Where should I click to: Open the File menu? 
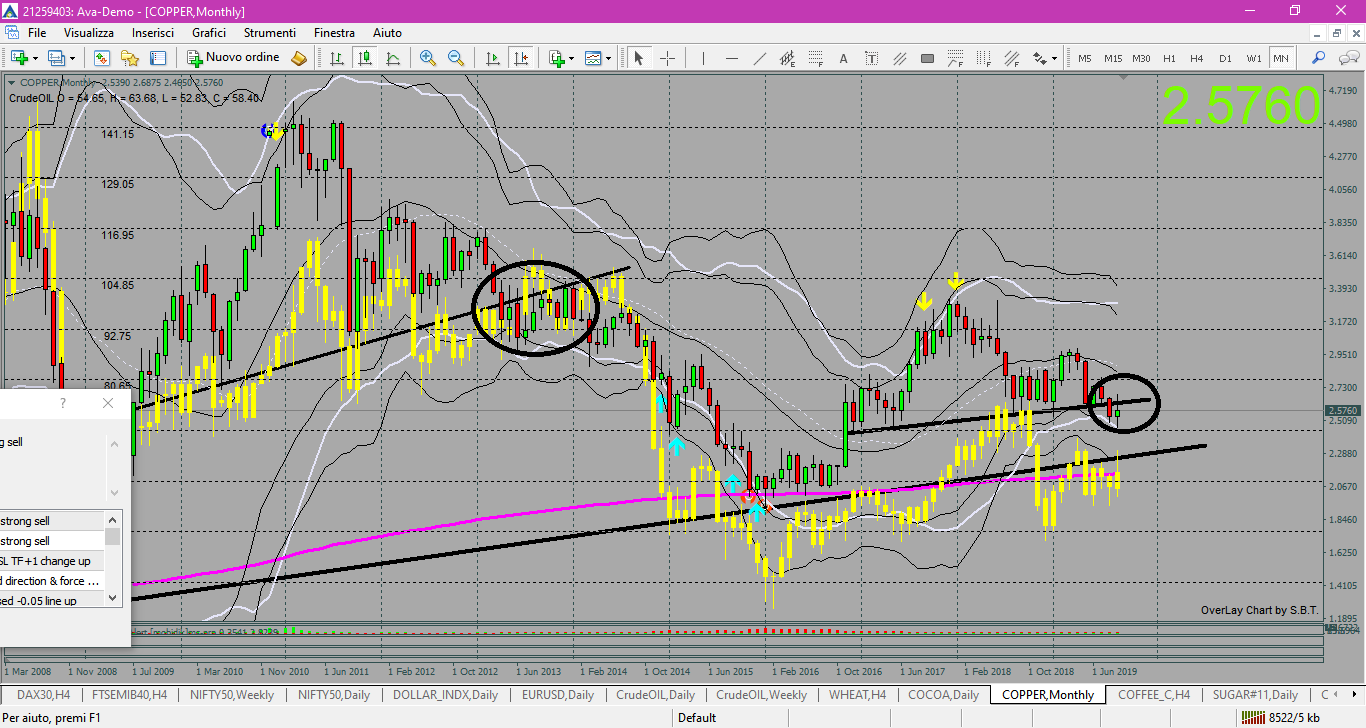coord(37,33)
